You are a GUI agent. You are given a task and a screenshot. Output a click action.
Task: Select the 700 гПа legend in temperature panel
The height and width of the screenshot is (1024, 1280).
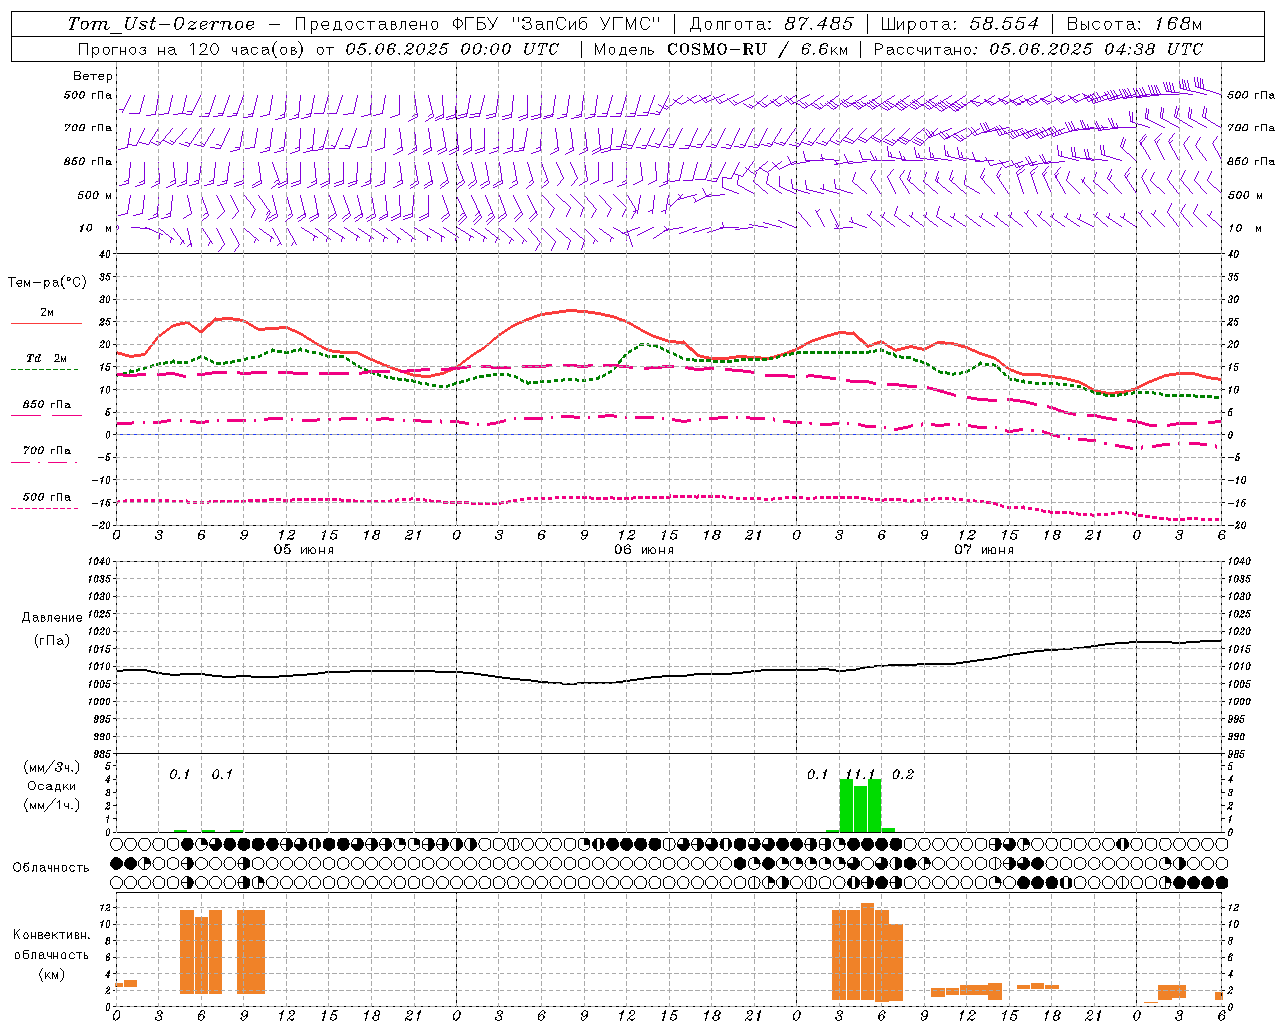[47, 451]
